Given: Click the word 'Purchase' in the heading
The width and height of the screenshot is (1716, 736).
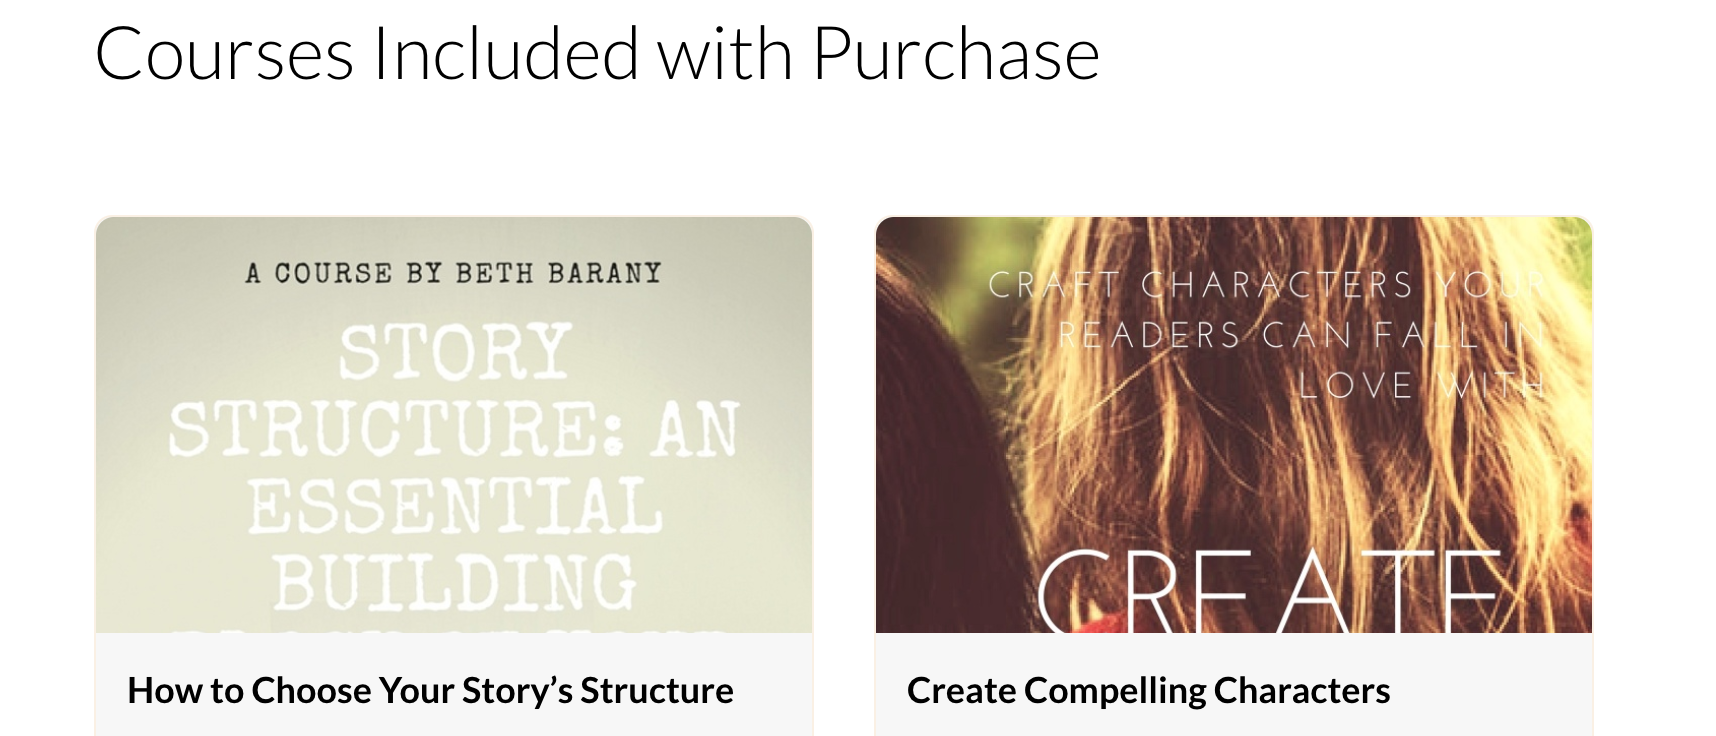Looking at the screenshot, I should click(x=956, y=54).
